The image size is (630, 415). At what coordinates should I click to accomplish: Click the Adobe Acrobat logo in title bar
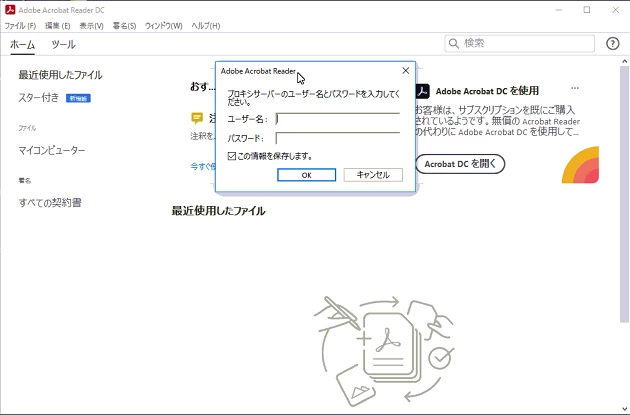tap(10, 10)
